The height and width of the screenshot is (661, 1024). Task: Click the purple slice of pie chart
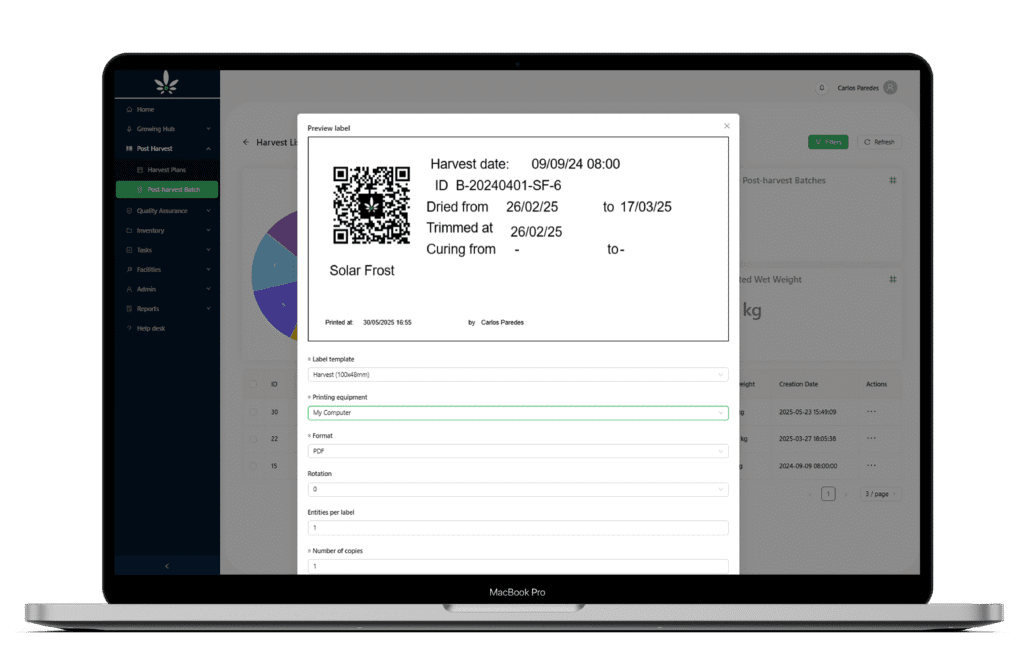[x=283, y=234]
